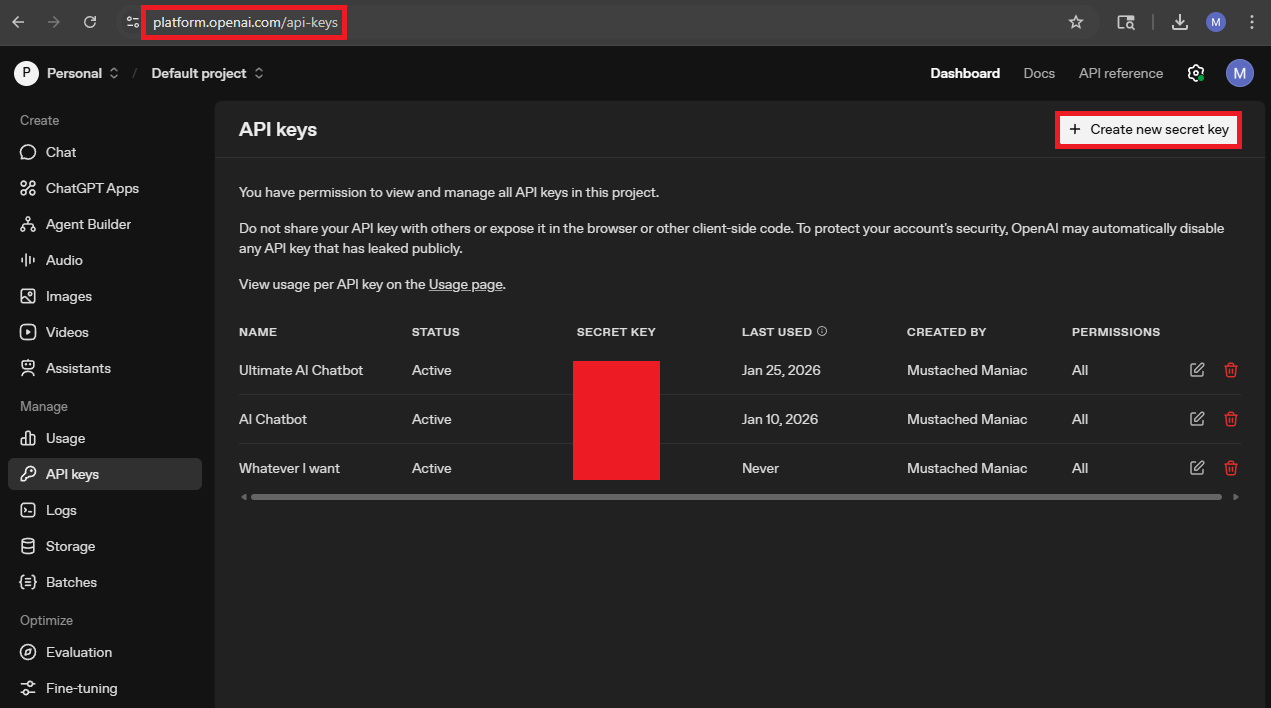Open the settings gear in the header
The image size is (1271, 708).
coord(1196,73)
